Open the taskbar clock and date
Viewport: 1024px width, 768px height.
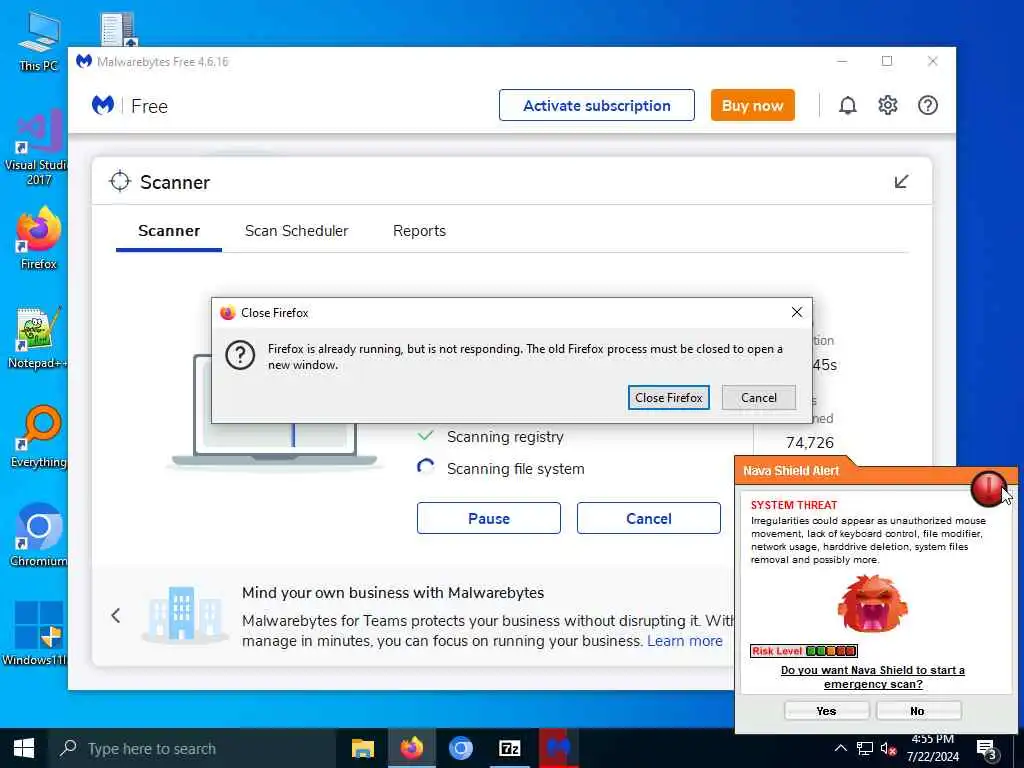(933, 748)
